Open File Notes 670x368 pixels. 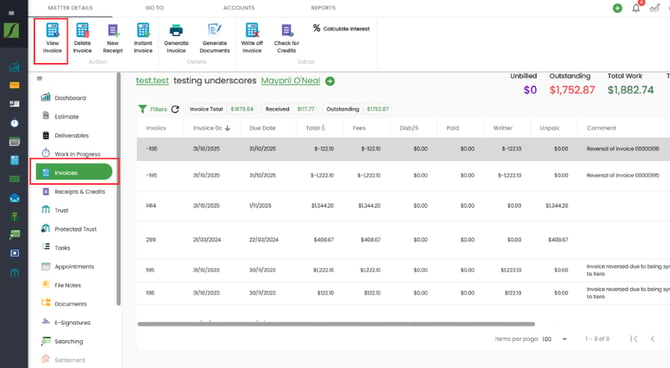click(62, 285)
